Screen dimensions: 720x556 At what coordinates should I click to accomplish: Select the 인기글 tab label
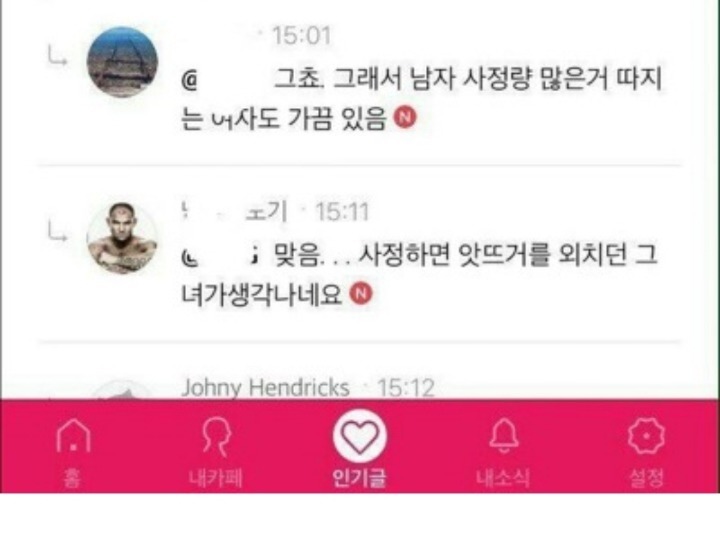(360, 478)
